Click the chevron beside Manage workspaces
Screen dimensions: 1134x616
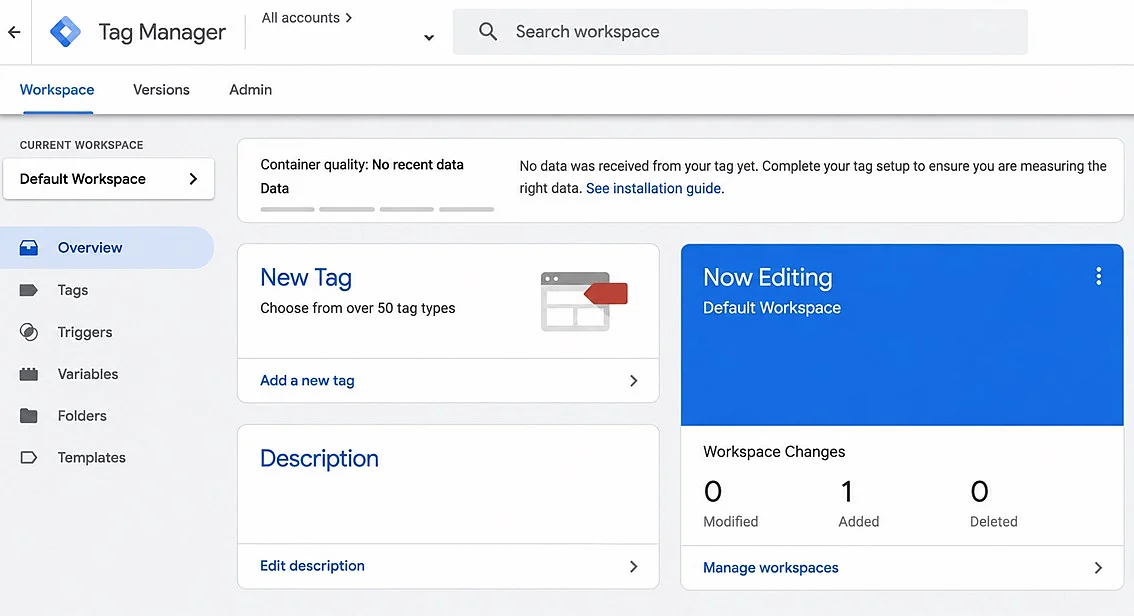click(x=1098, y=568)
